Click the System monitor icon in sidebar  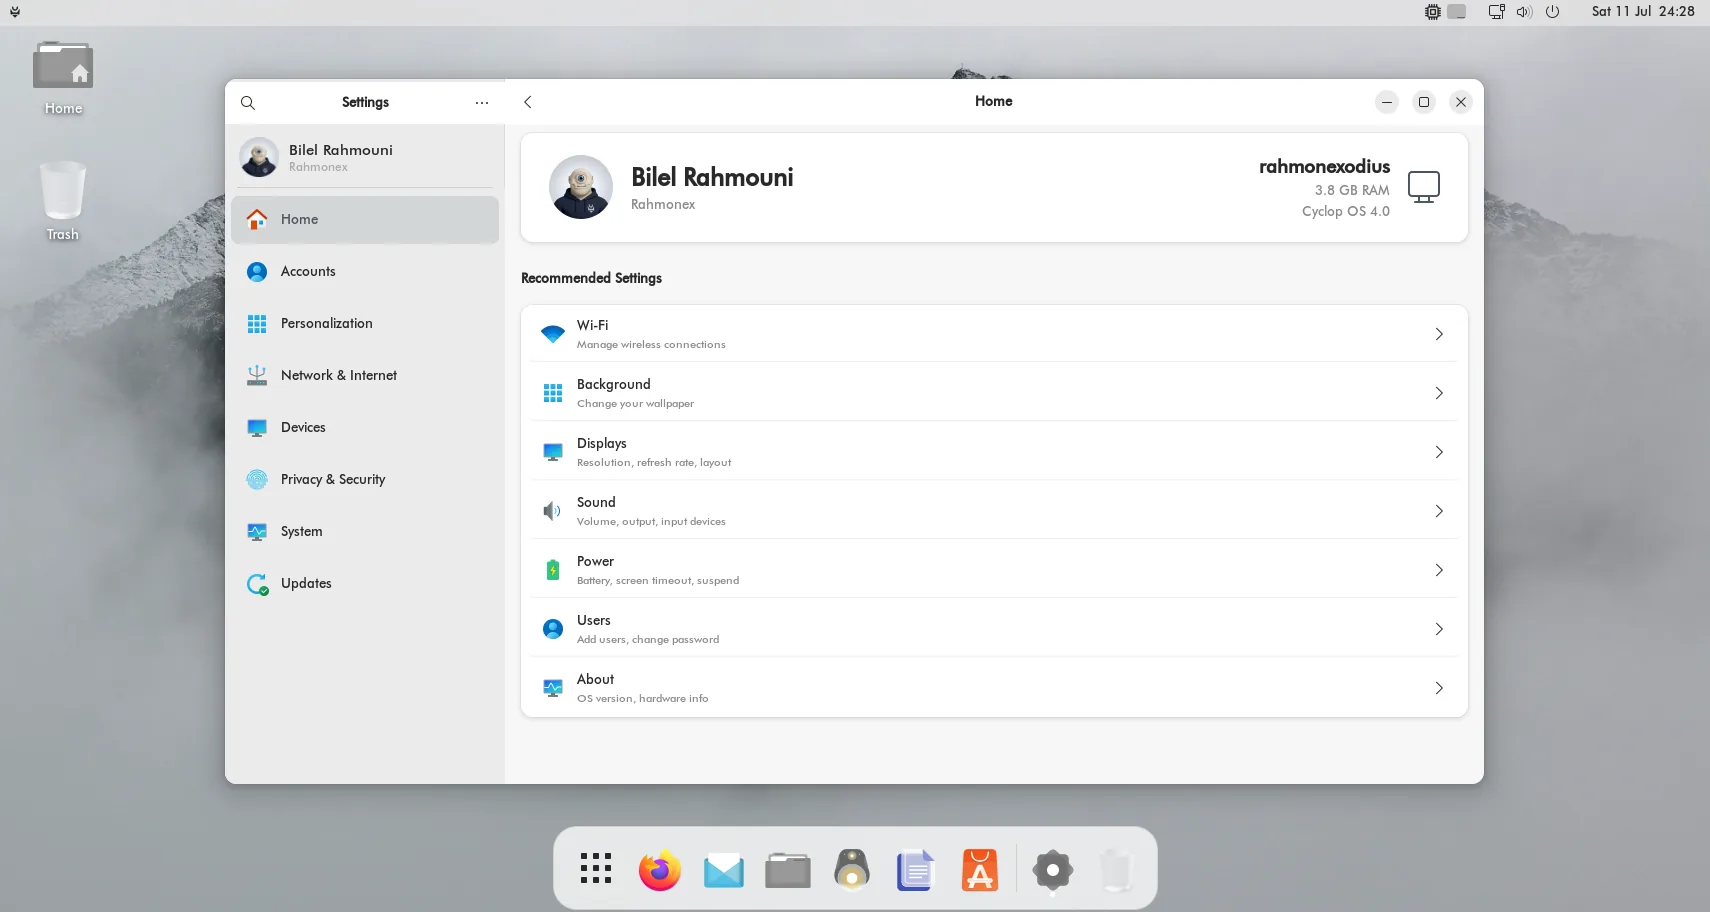[x=257, y=532]
